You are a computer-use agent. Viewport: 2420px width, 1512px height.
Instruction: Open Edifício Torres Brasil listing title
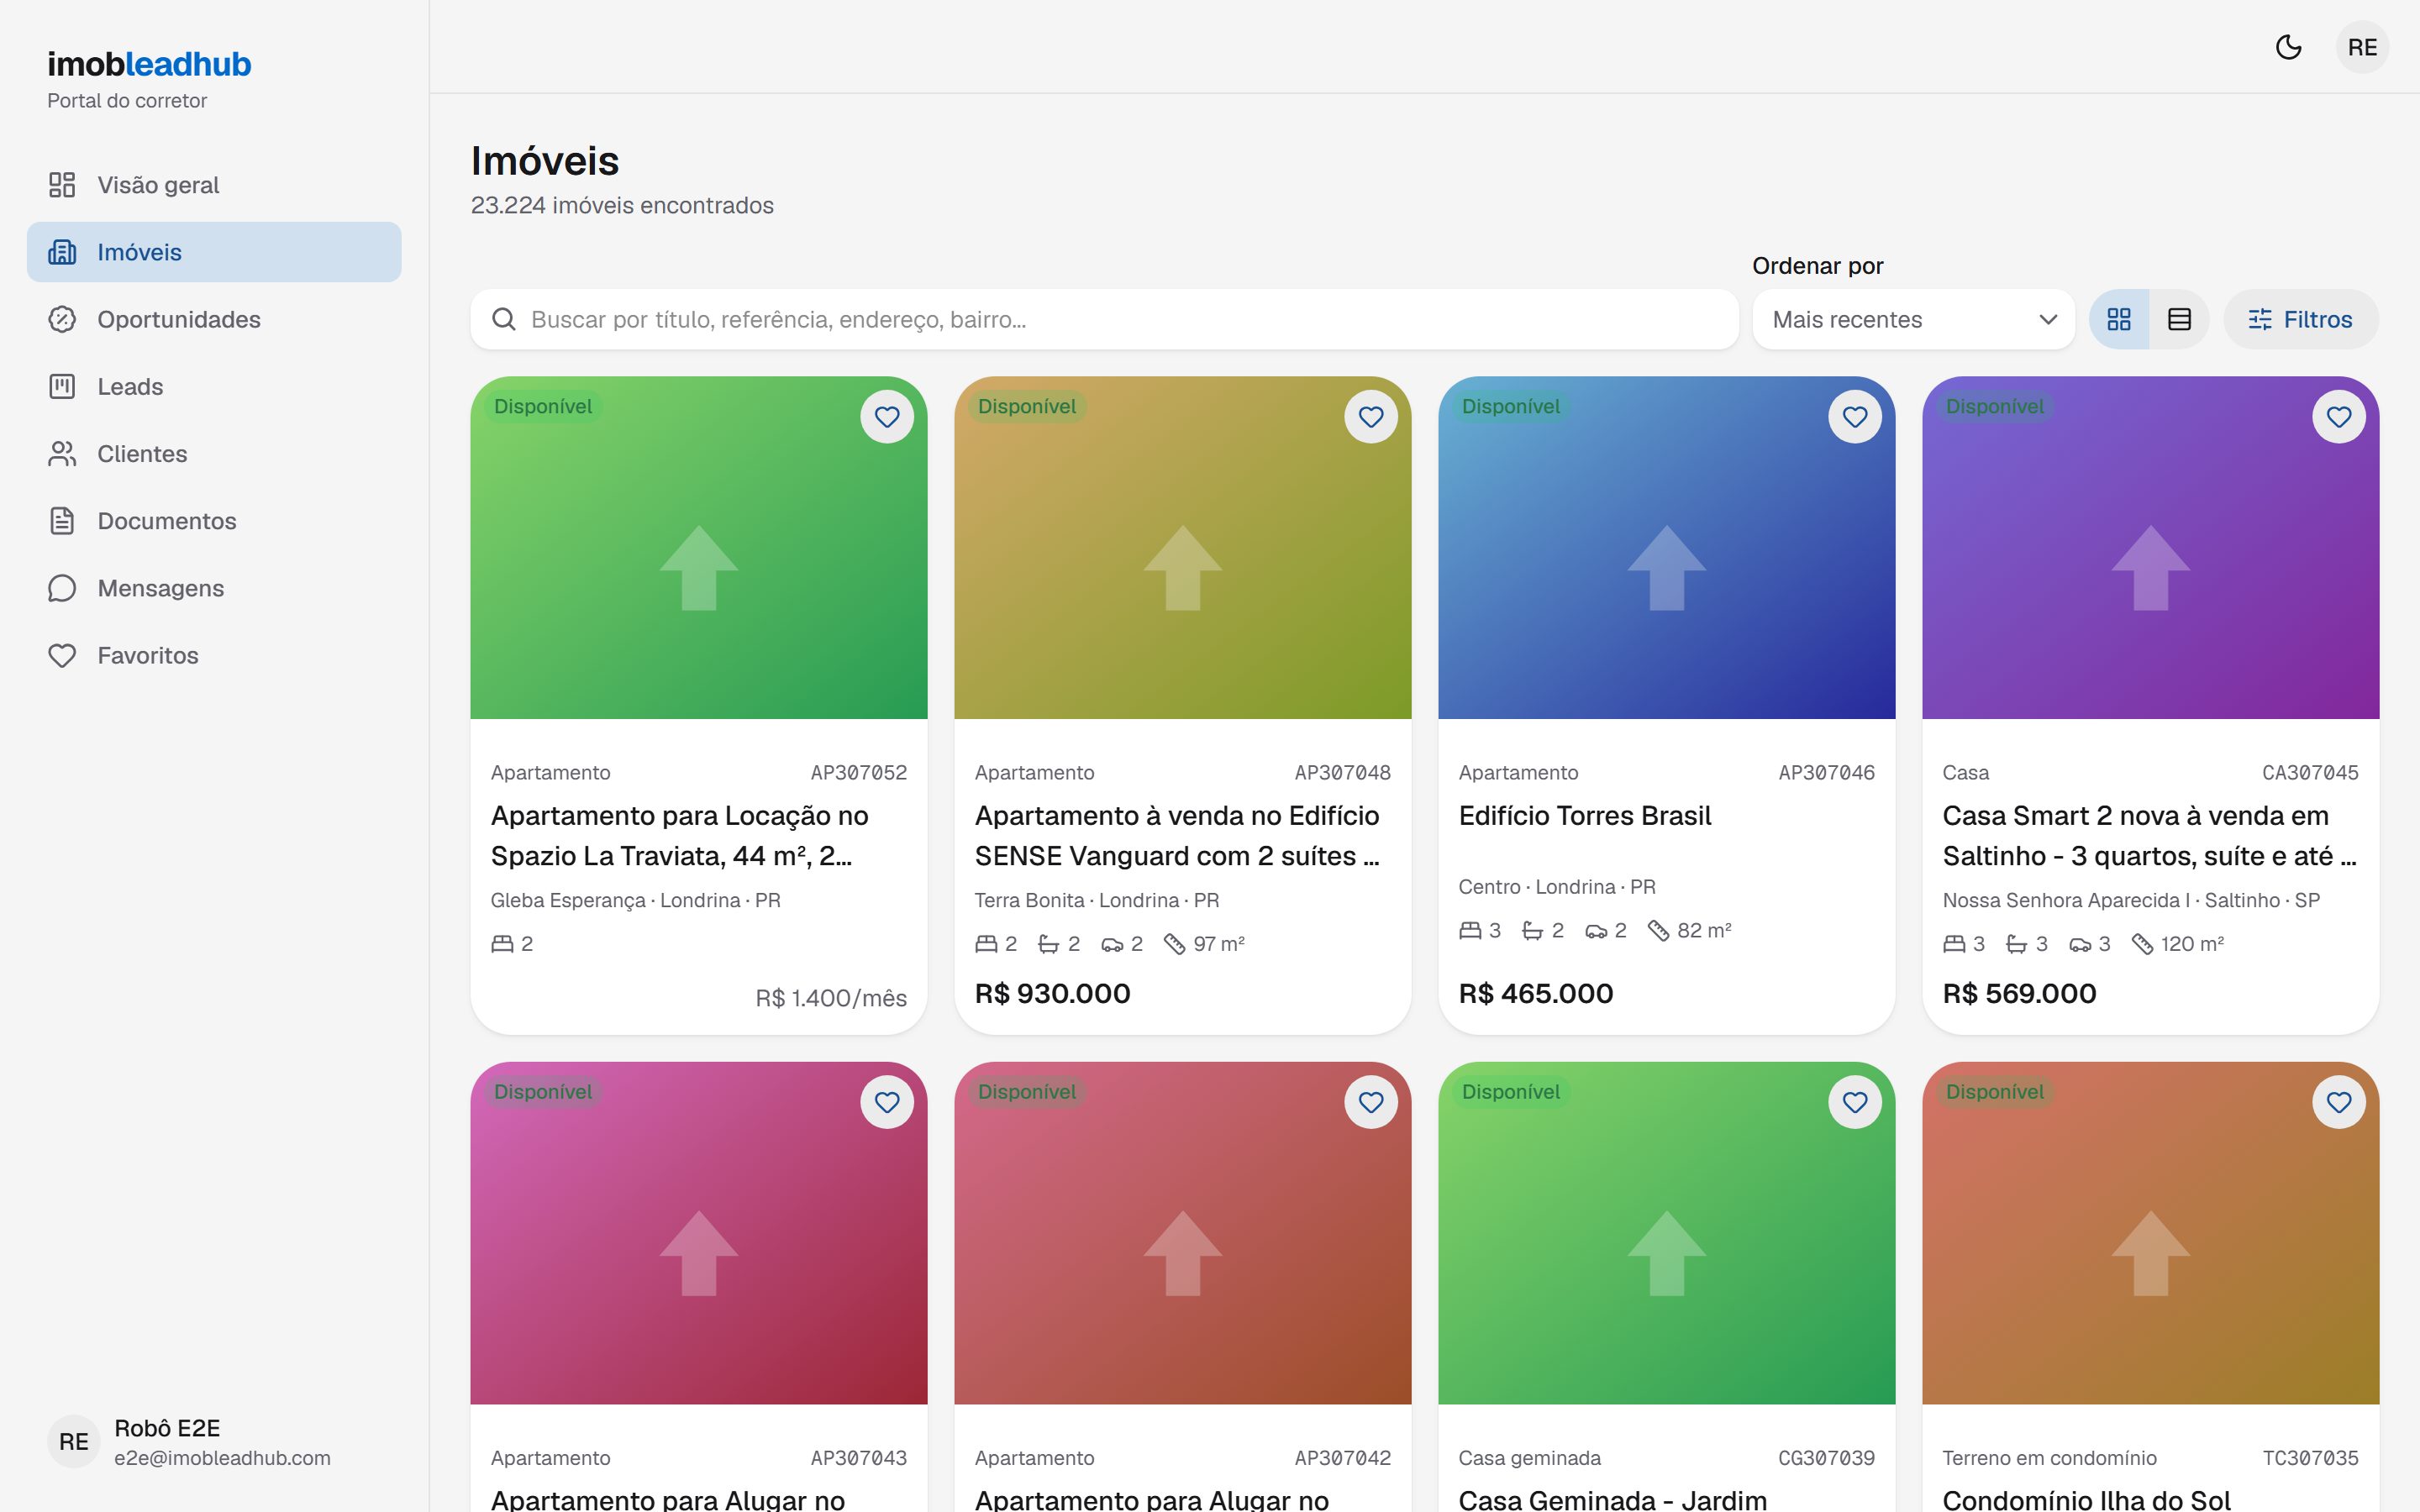click(x=1585, y=816)
